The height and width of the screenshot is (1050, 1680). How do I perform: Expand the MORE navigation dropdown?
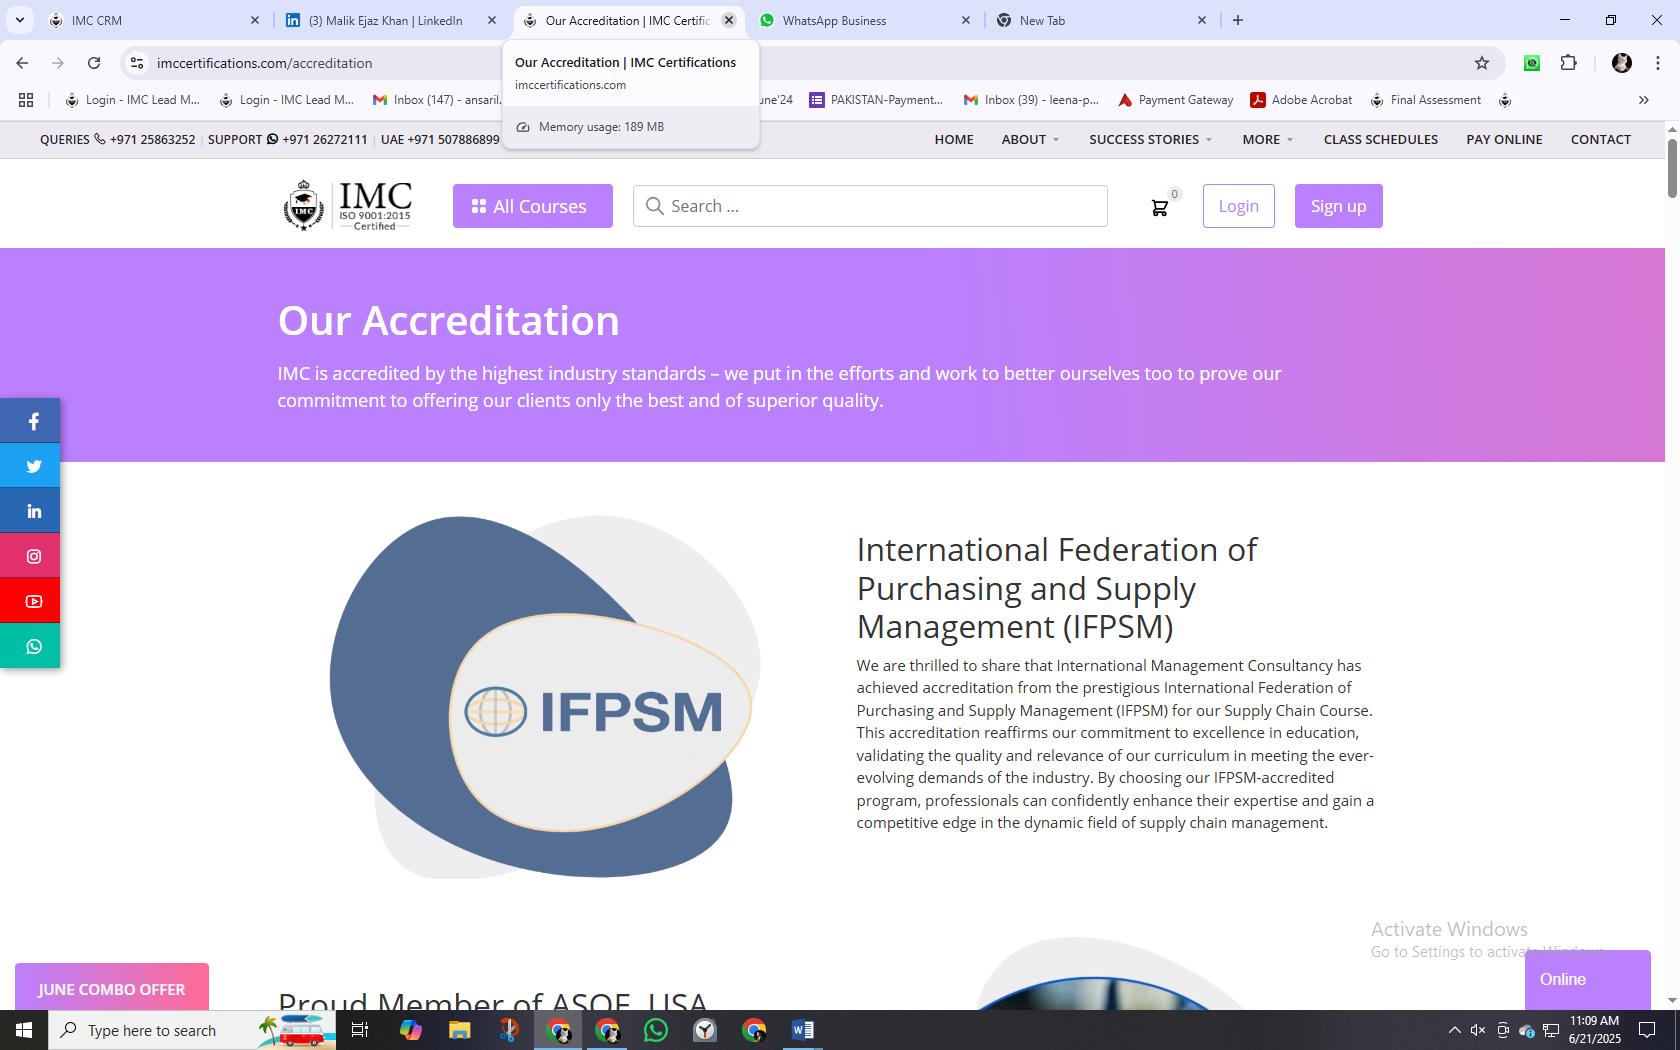click(1267, 139)
